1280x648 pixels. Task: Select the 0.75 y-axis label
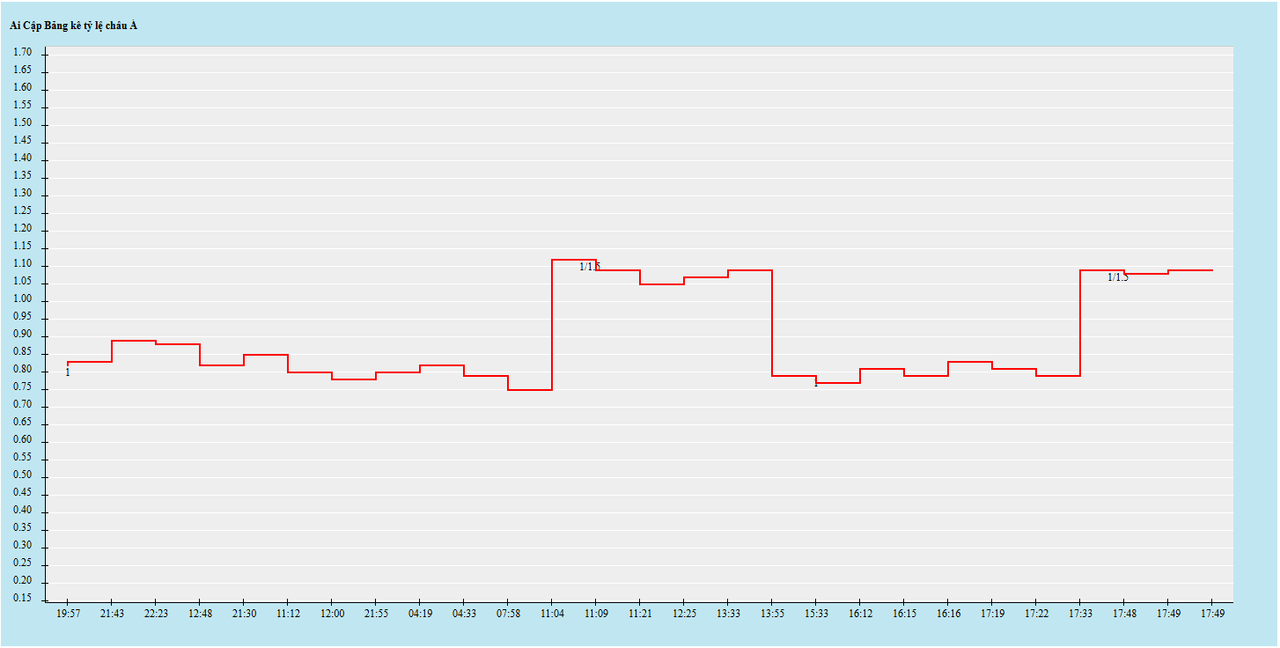coord(23,387)
